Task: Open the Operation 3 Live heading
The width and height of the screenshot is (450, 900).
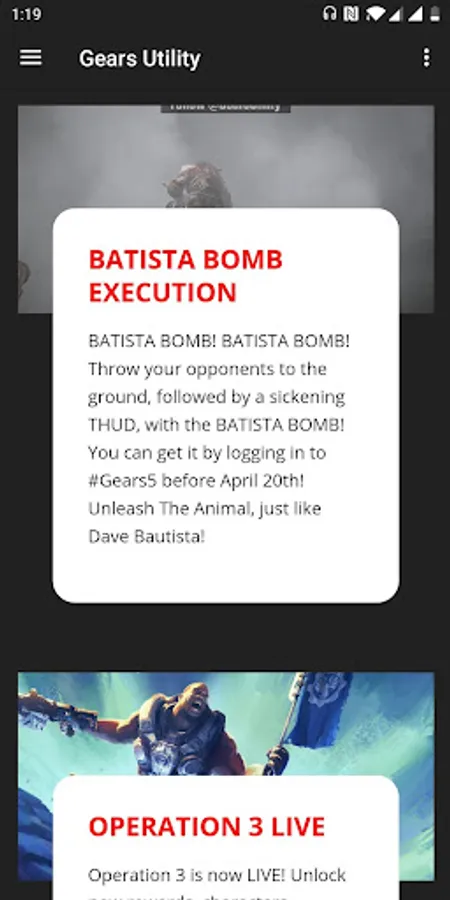Action: click(x=207, y=827)
